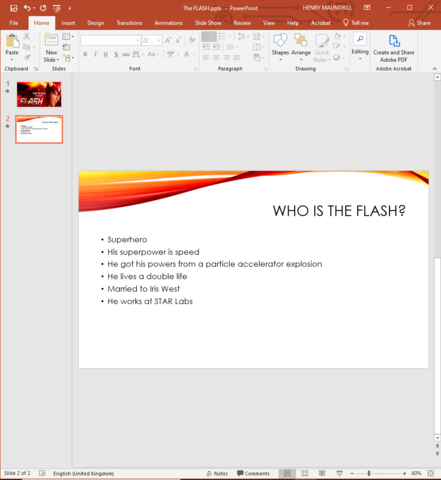
Task: Toggle Underline formatting
Action: pyautogui.click(x=106, y=54)
